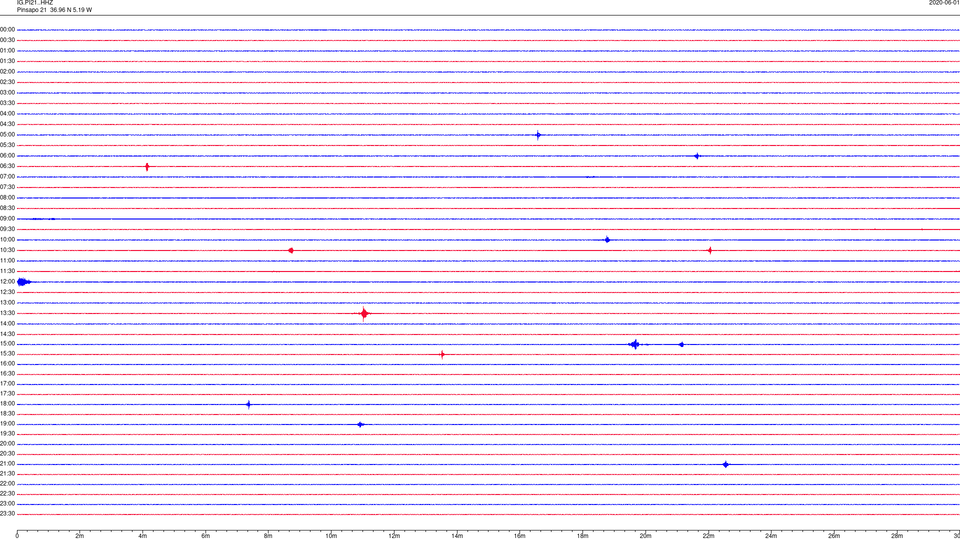Click the seismic event on the 06:00 trace
Viewport: 960px width, 540px height.
tap(697, 156)
